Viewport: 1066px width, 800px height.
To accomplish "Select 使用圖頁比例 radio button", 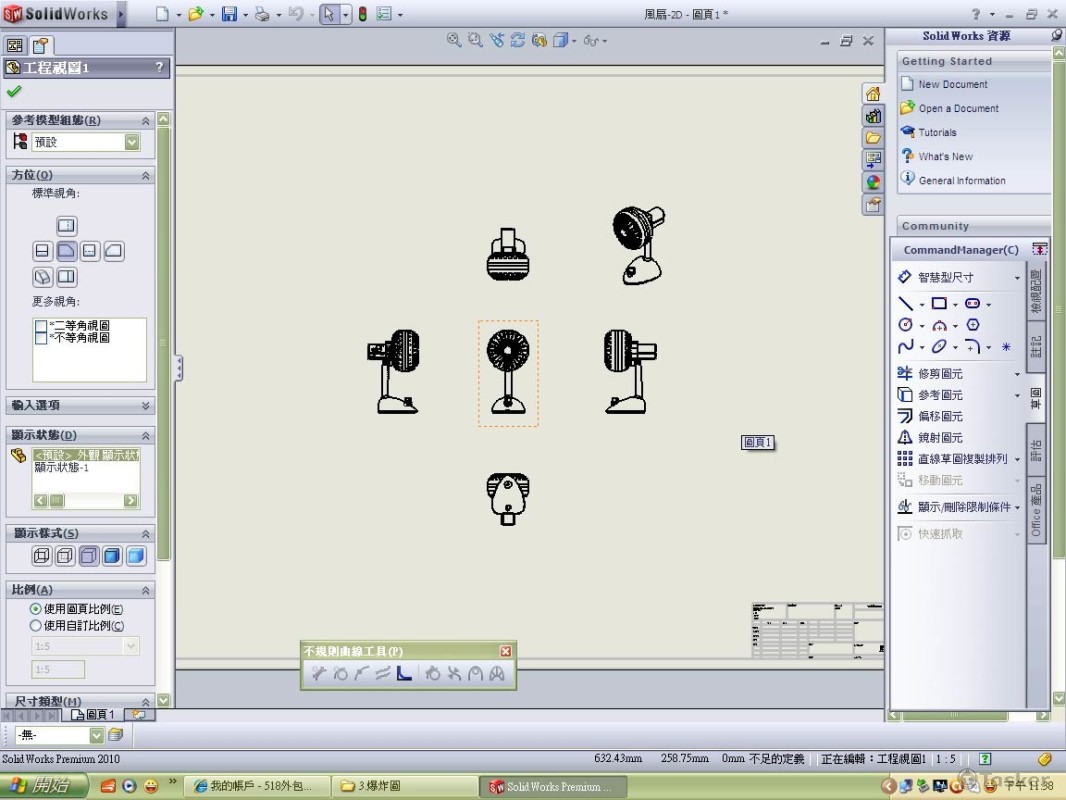I will click(x=36, y=609).
